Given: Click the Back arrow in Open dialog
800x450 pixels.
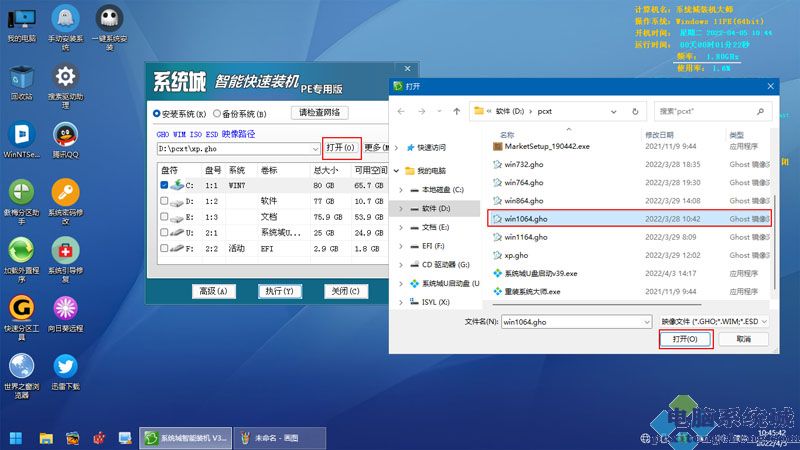Looking at the screenshot, I should (x=401, y=111).
